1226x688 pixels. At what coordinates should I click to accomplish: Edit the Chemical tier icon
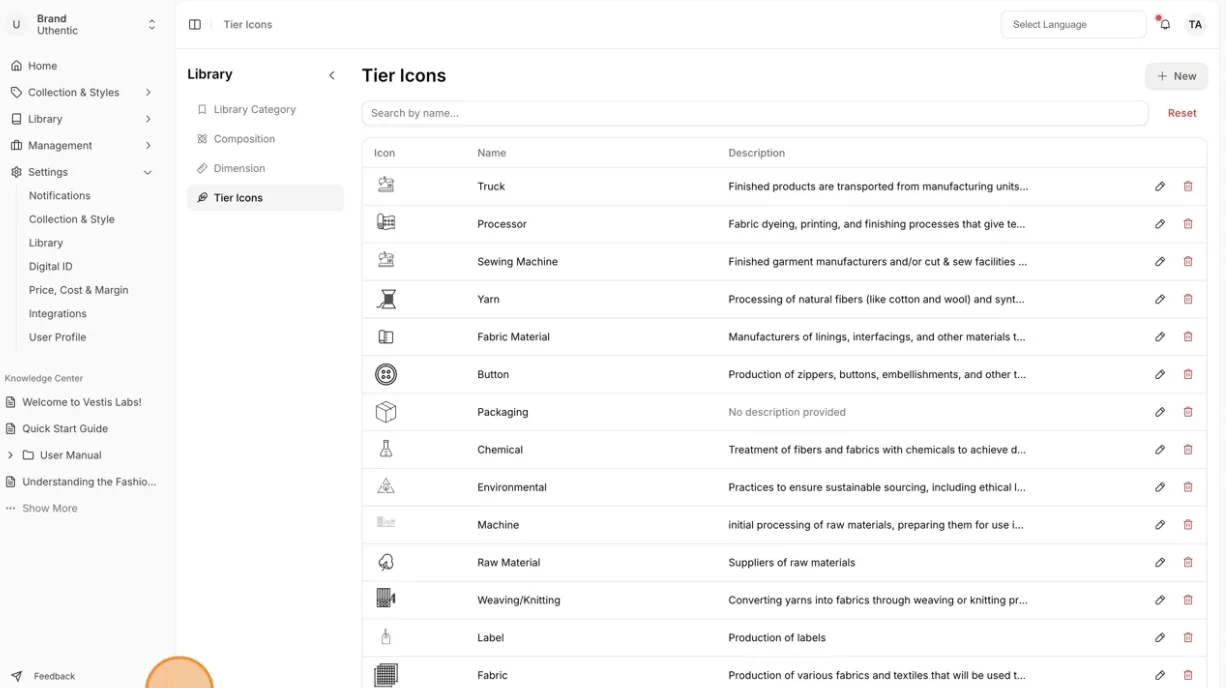coord(1160,450)
